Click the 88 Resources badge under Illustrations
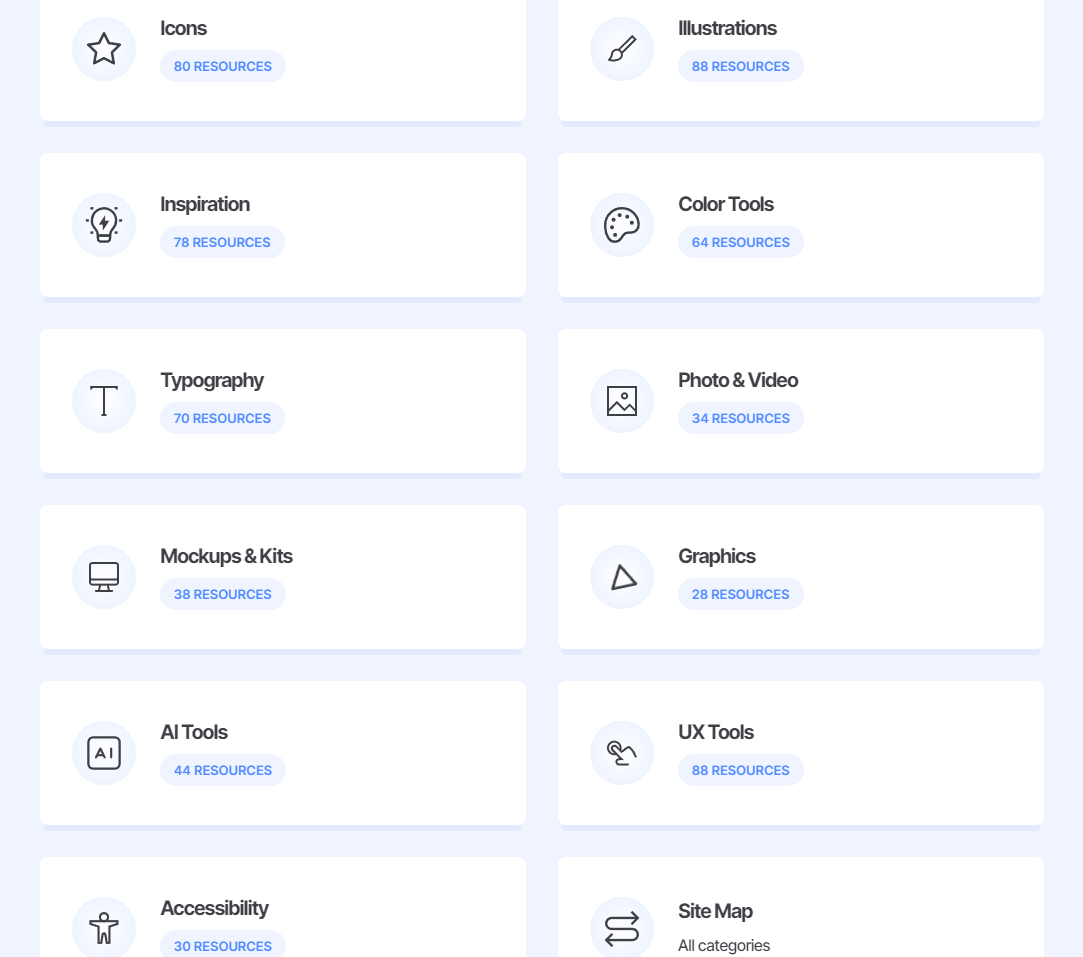 tap(741, 66)
